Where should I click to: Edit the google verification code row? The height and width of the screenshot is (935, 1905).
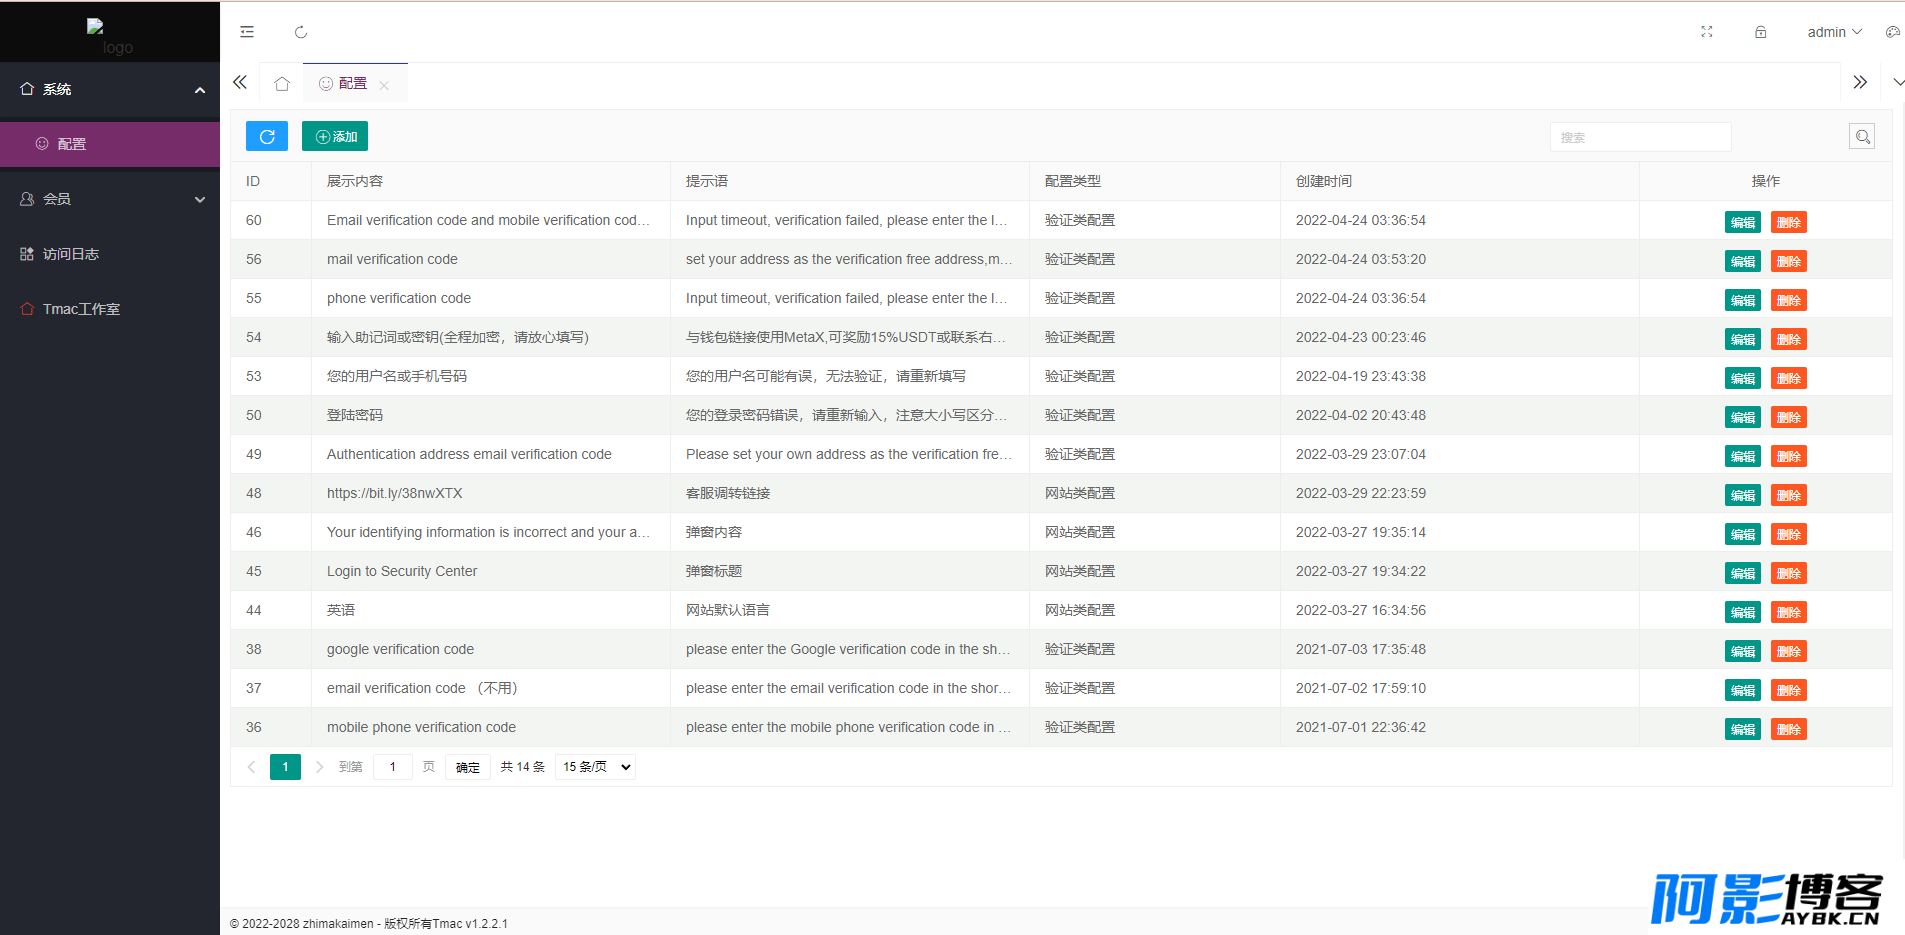click(x=1743, y=651)
